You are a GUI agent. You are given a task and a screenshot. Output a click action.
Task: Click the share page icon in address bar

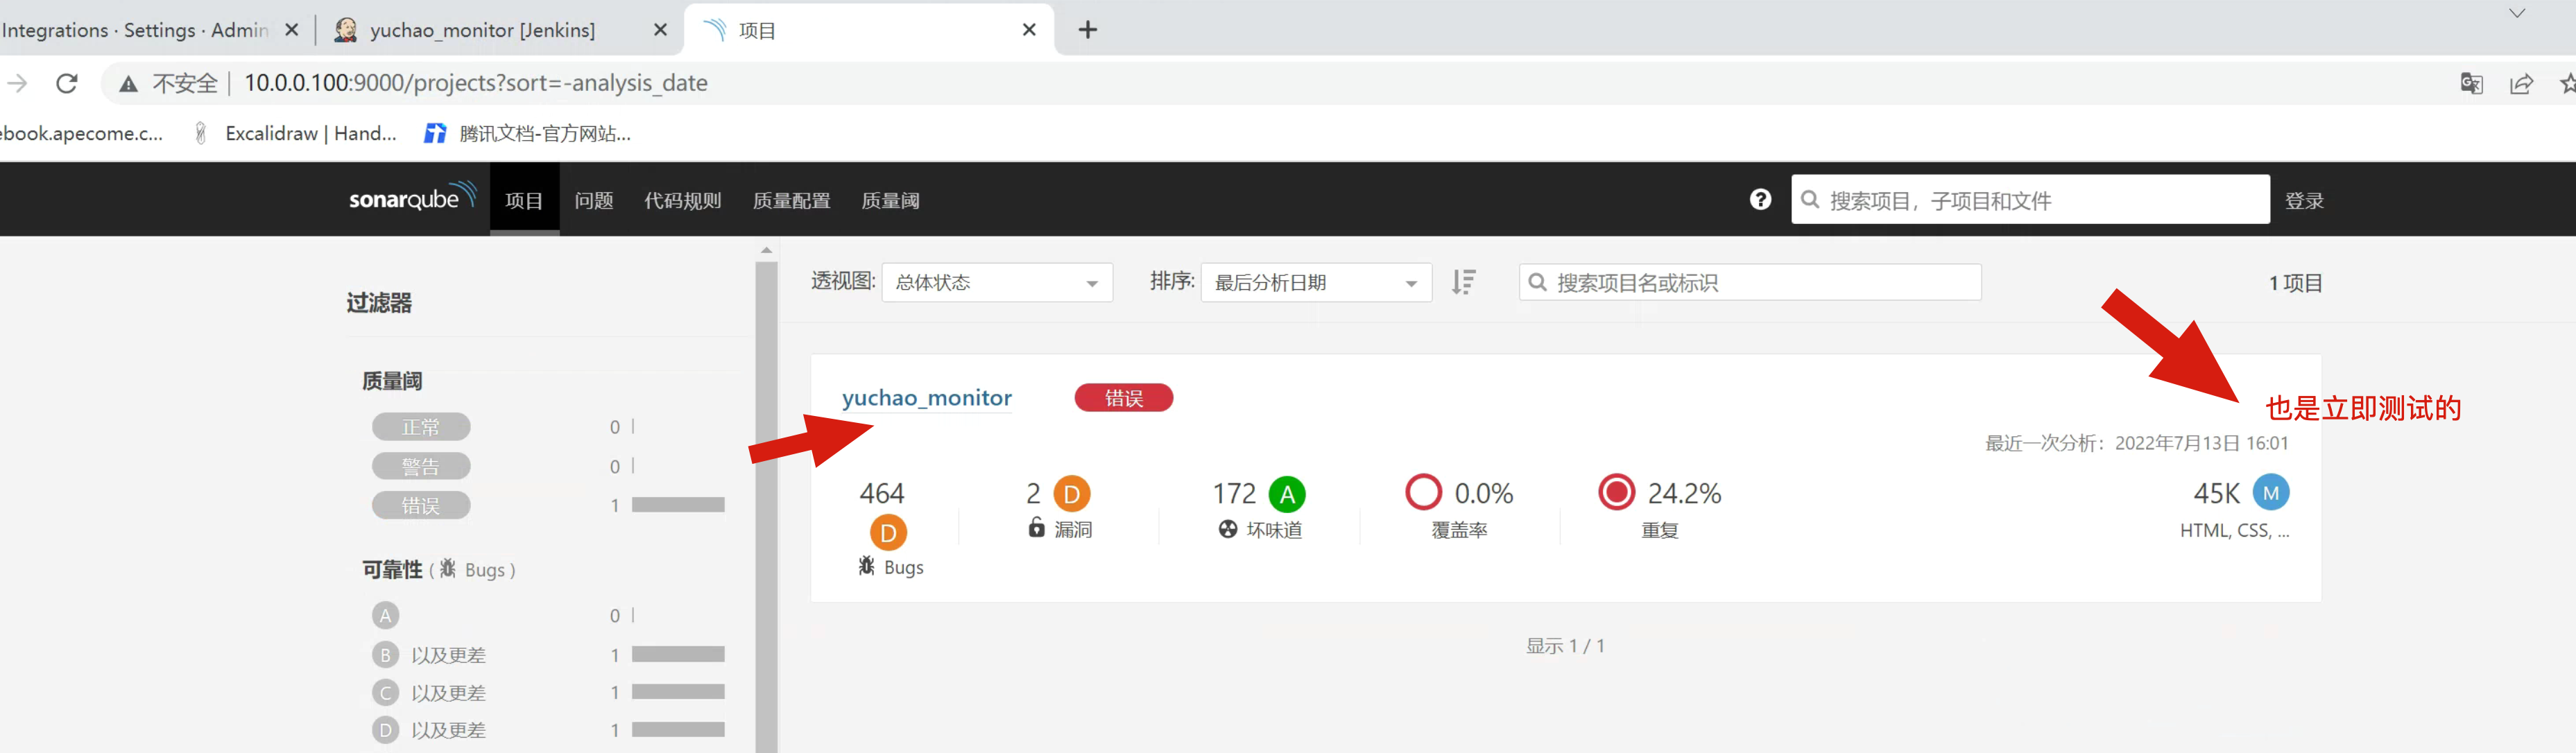pos(2521,83)
